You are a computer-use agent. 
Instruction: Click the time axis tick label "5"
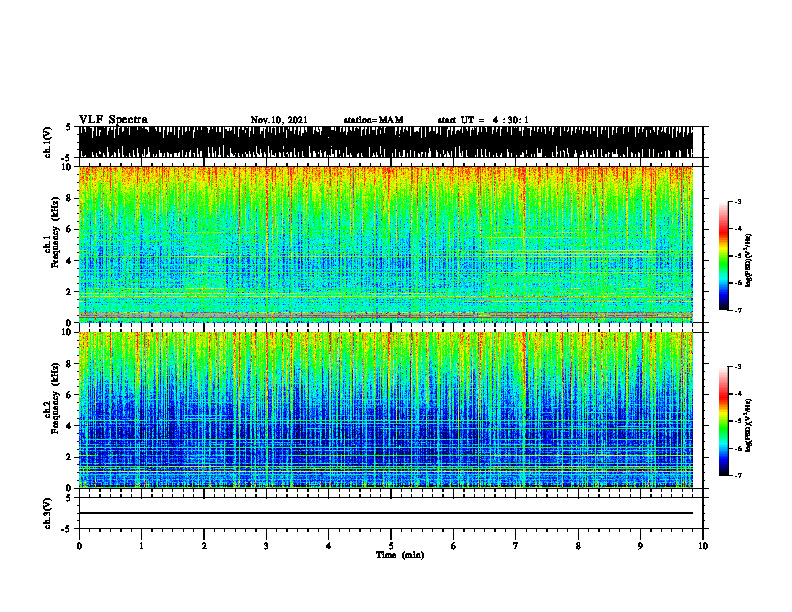(391, 546)
